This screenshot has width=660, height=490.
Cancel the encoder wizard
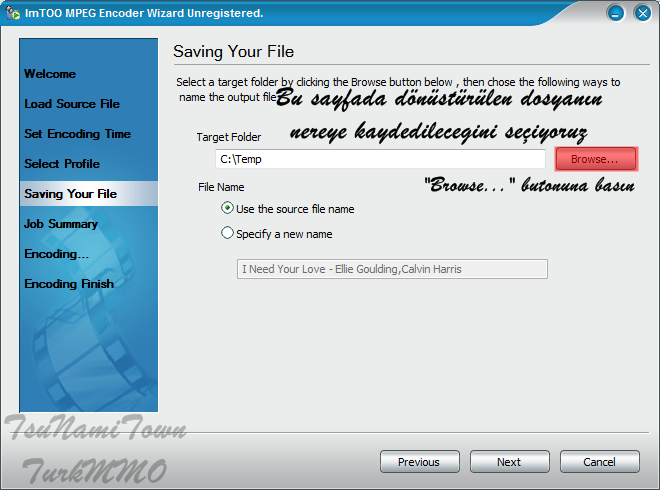click(x=599, y=462)
